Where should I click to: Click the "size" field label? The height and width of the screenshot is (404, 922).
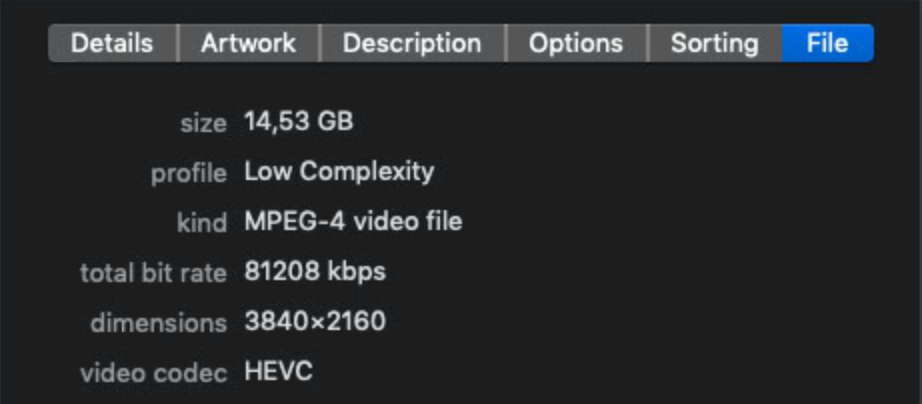[x=203, y=123]
